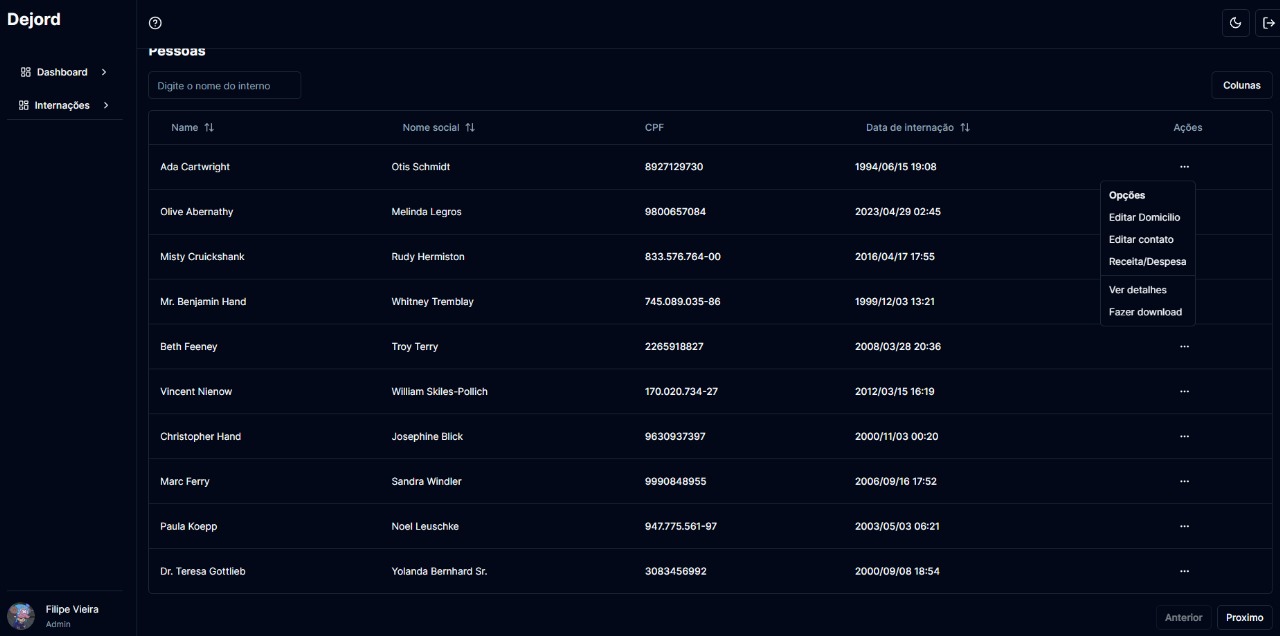Go to next page with Proximo
The height and width of the screenshot is (636, 1280).
1244,617
